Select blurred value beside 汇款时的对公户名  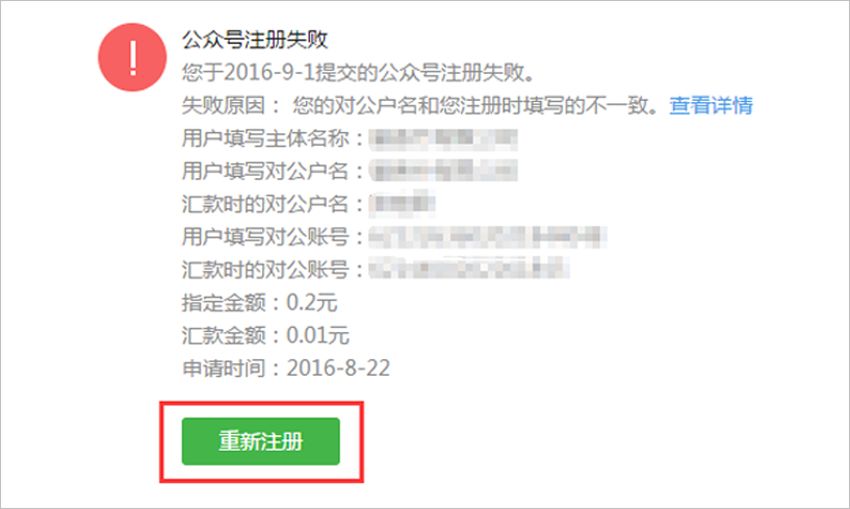coord(402,204)
